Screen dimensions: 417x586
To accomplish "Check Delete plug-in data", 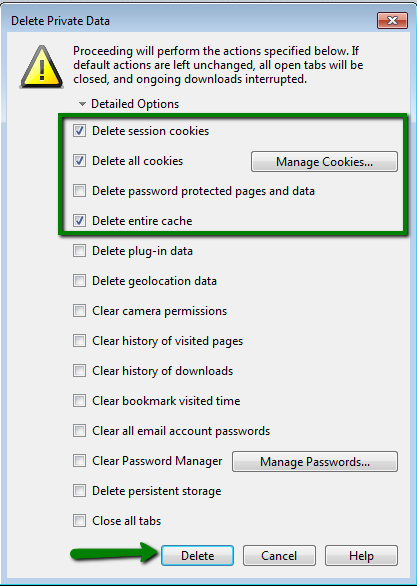I will pyautogui.click(x=79, y=251).
